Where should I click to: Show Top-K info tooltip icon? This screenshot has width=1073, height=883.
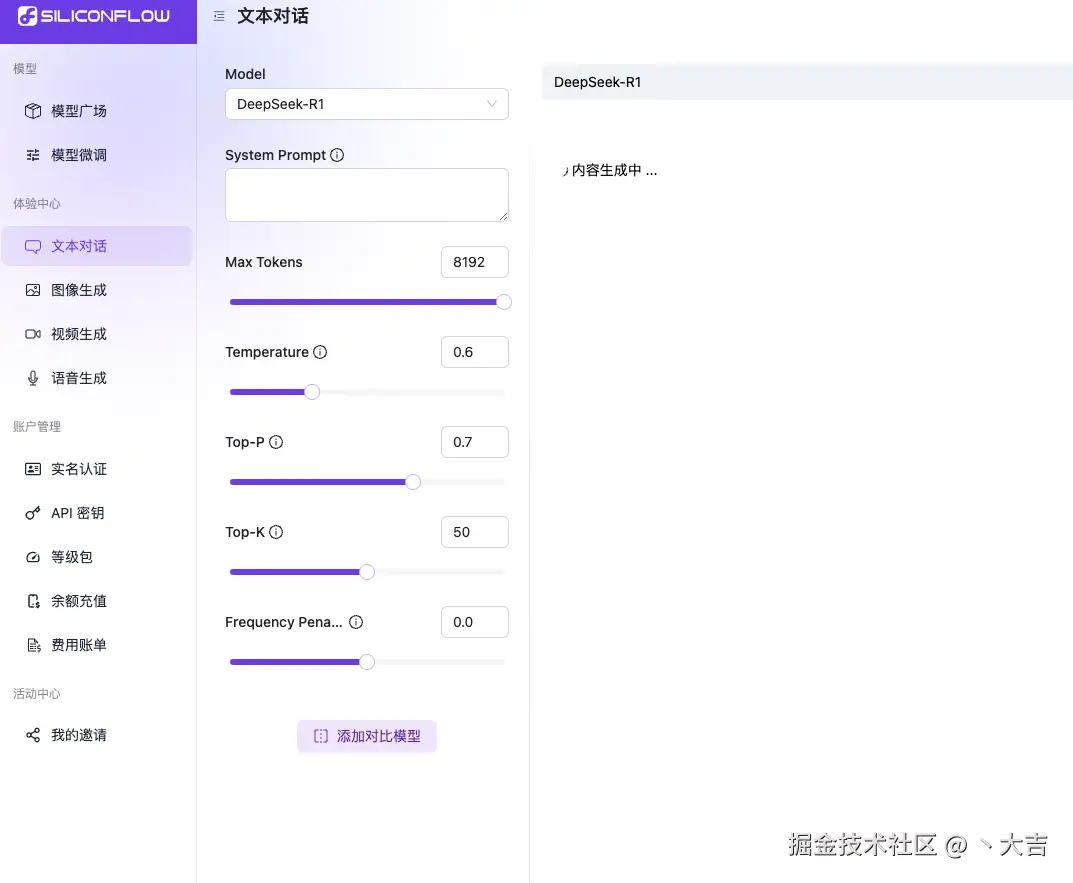tap(276, 532)
